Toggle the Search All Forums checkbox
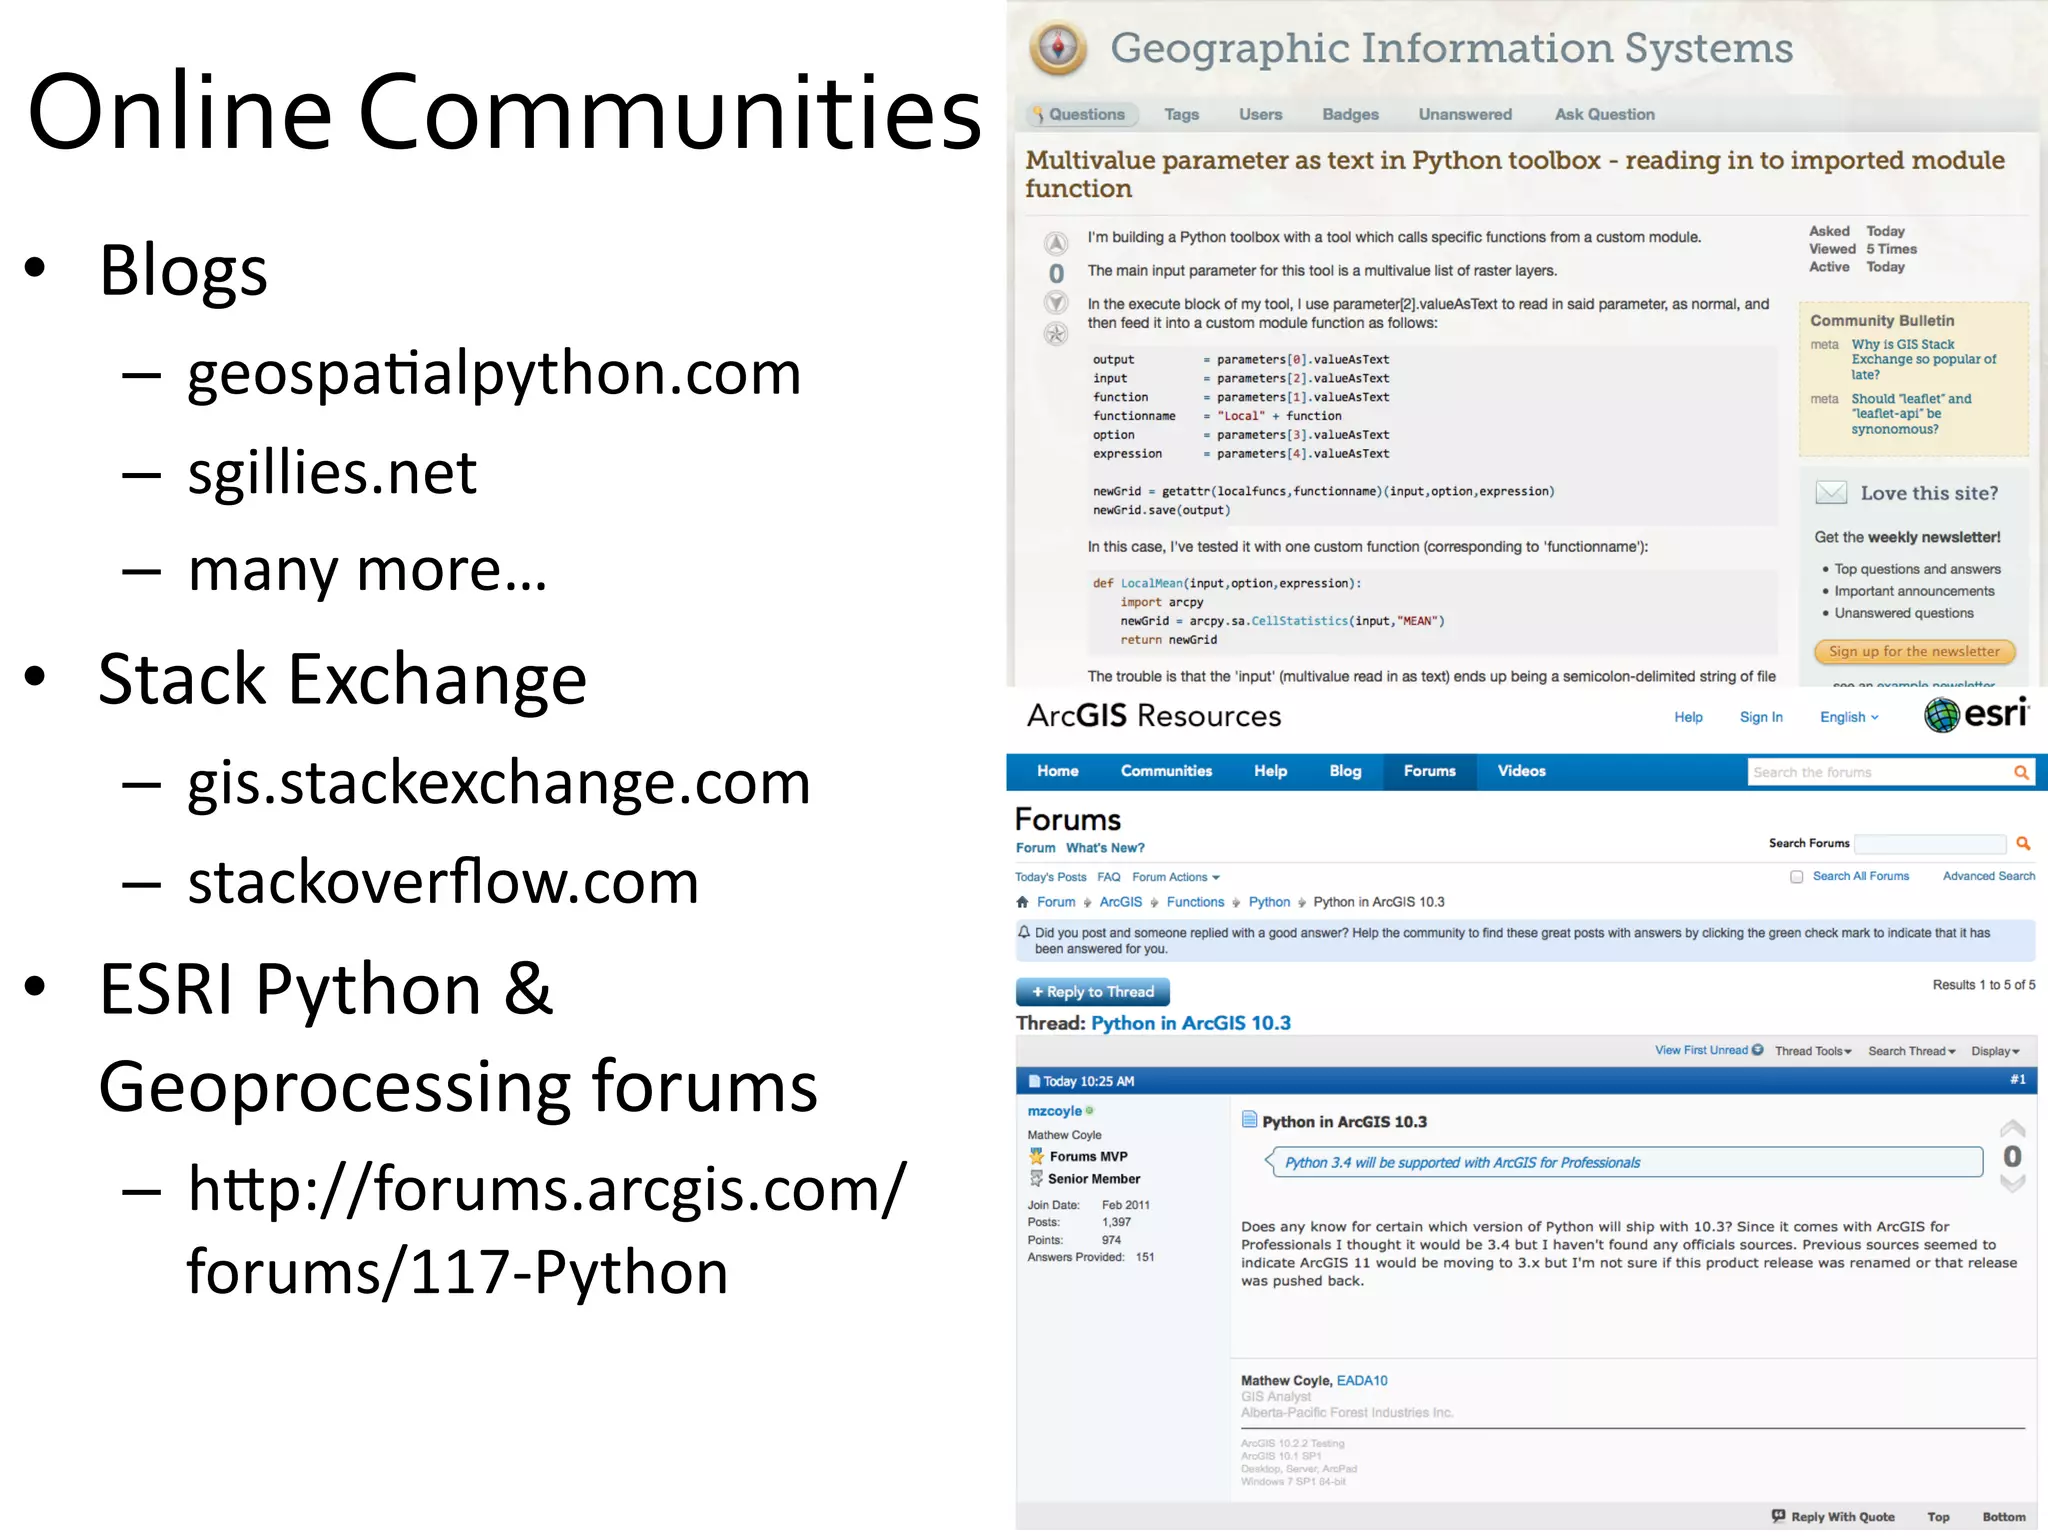The height and width of the screenshot is (1536, 2048). pos(1797,877)
